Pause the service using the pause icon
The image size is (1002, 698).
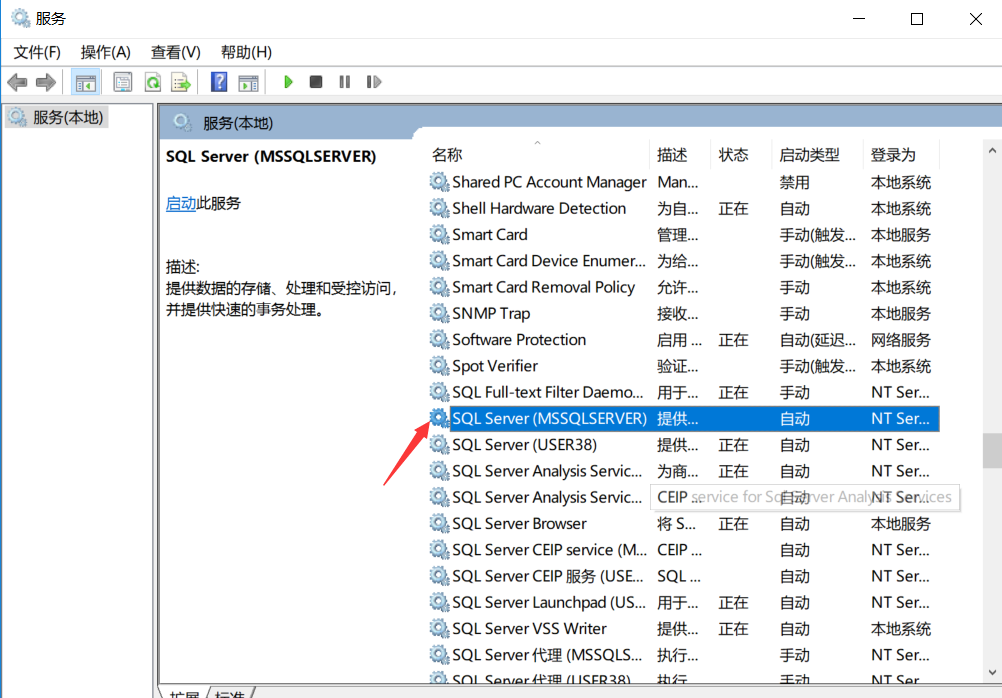coord(344,82)
